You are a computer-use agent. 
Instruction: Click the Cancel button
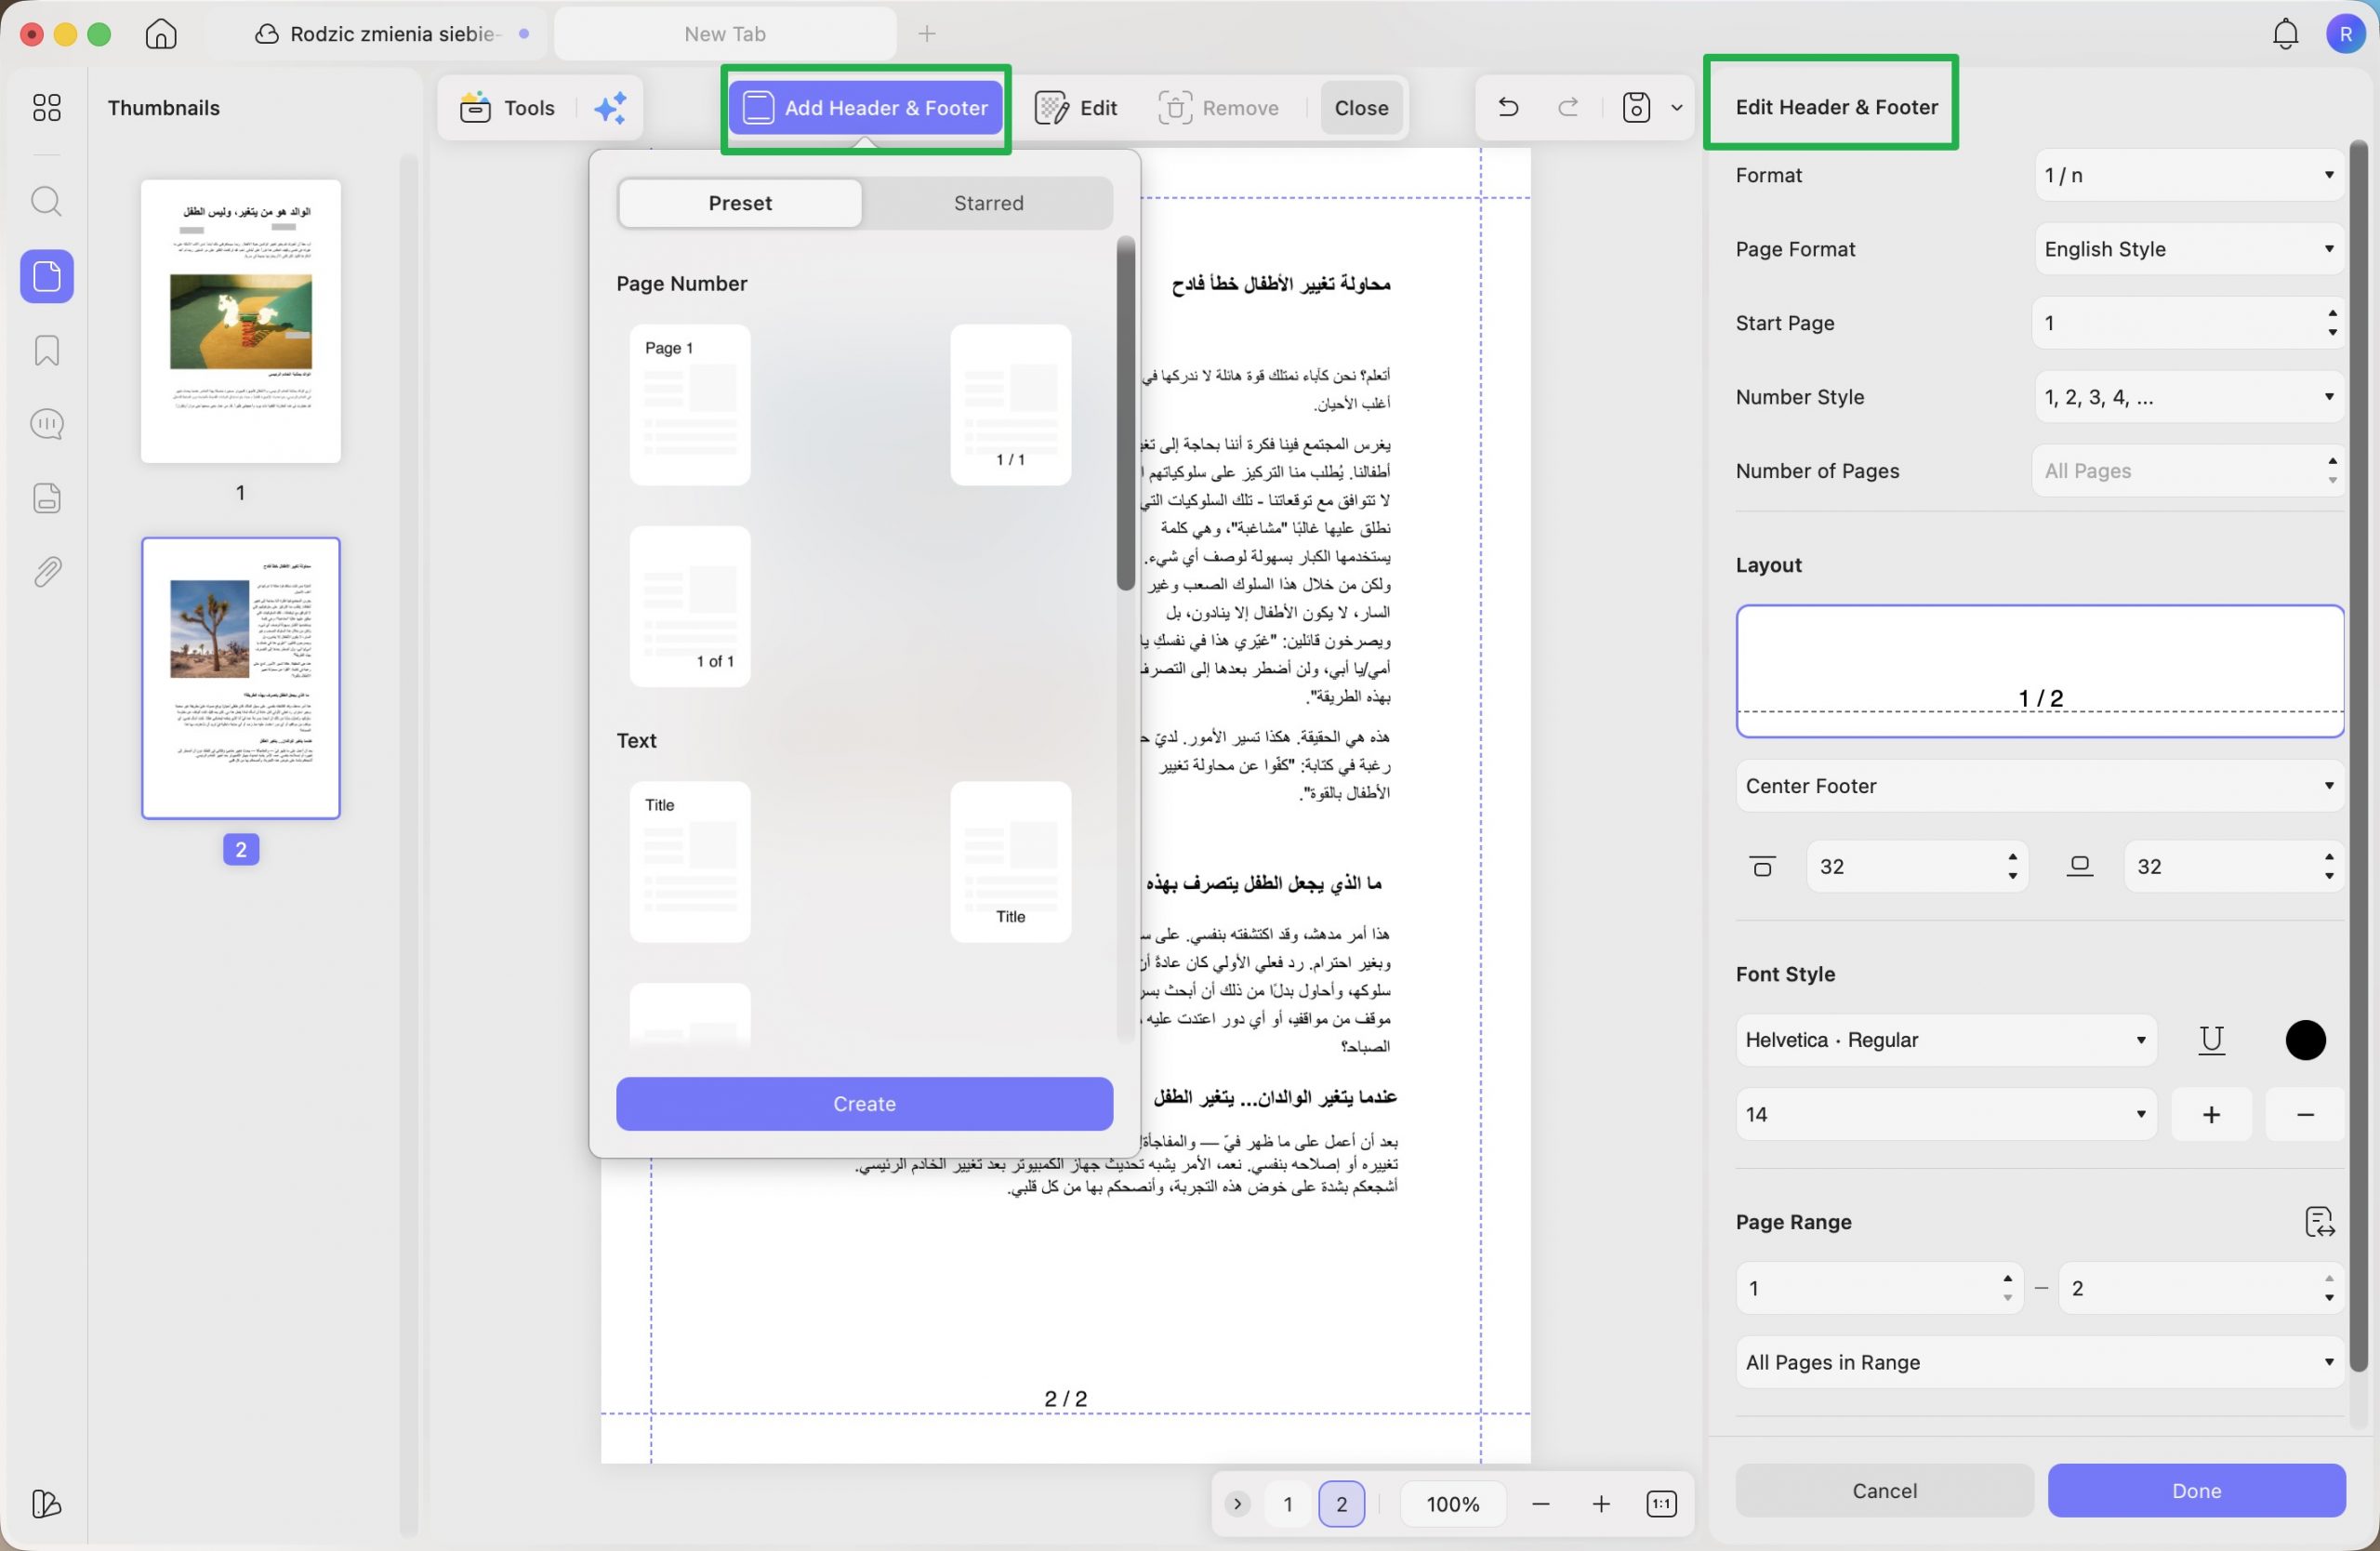click(x=1884, y=1491)
